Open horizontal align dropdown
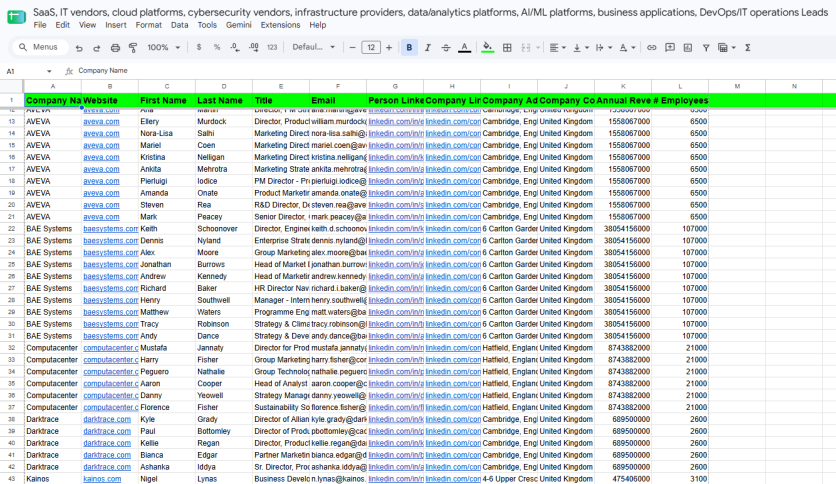 click(x=557, y=47)
